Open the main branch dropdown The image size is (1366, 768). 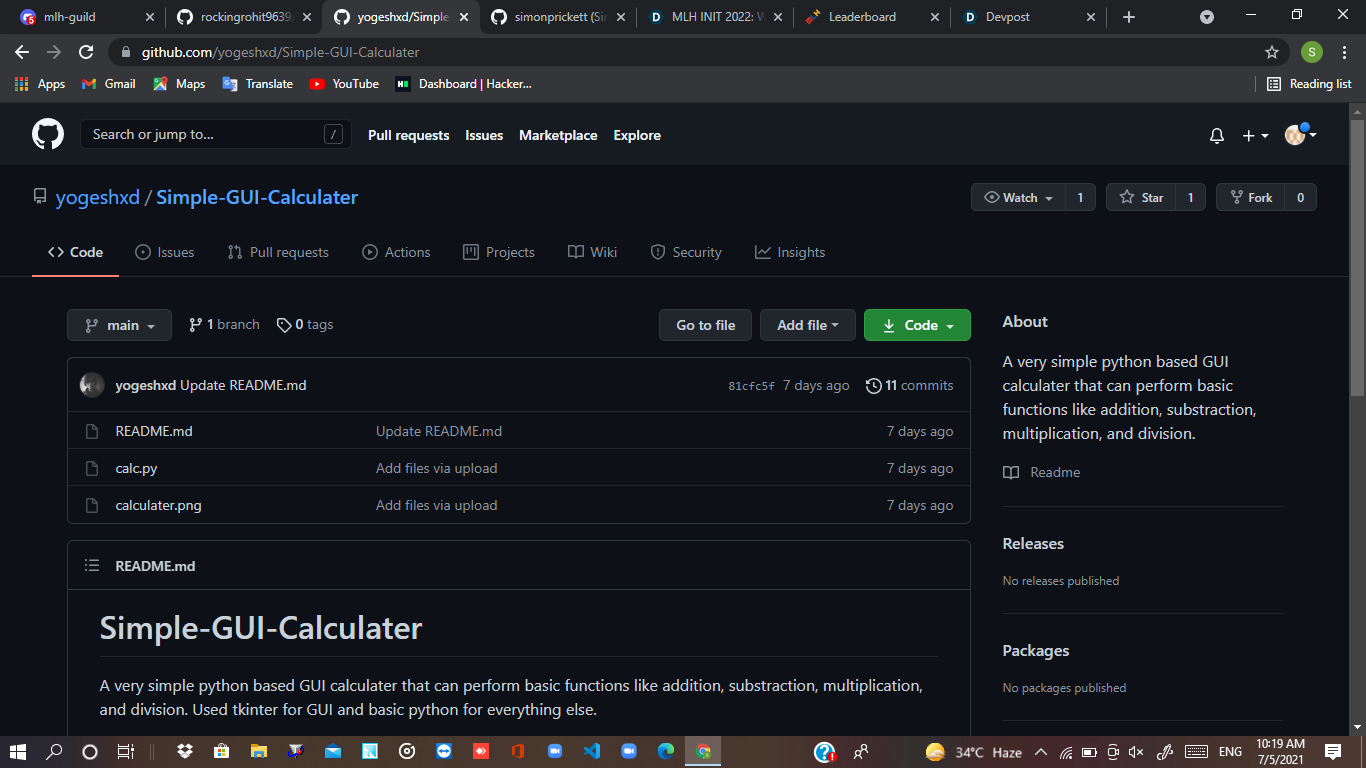coord(119,324)
